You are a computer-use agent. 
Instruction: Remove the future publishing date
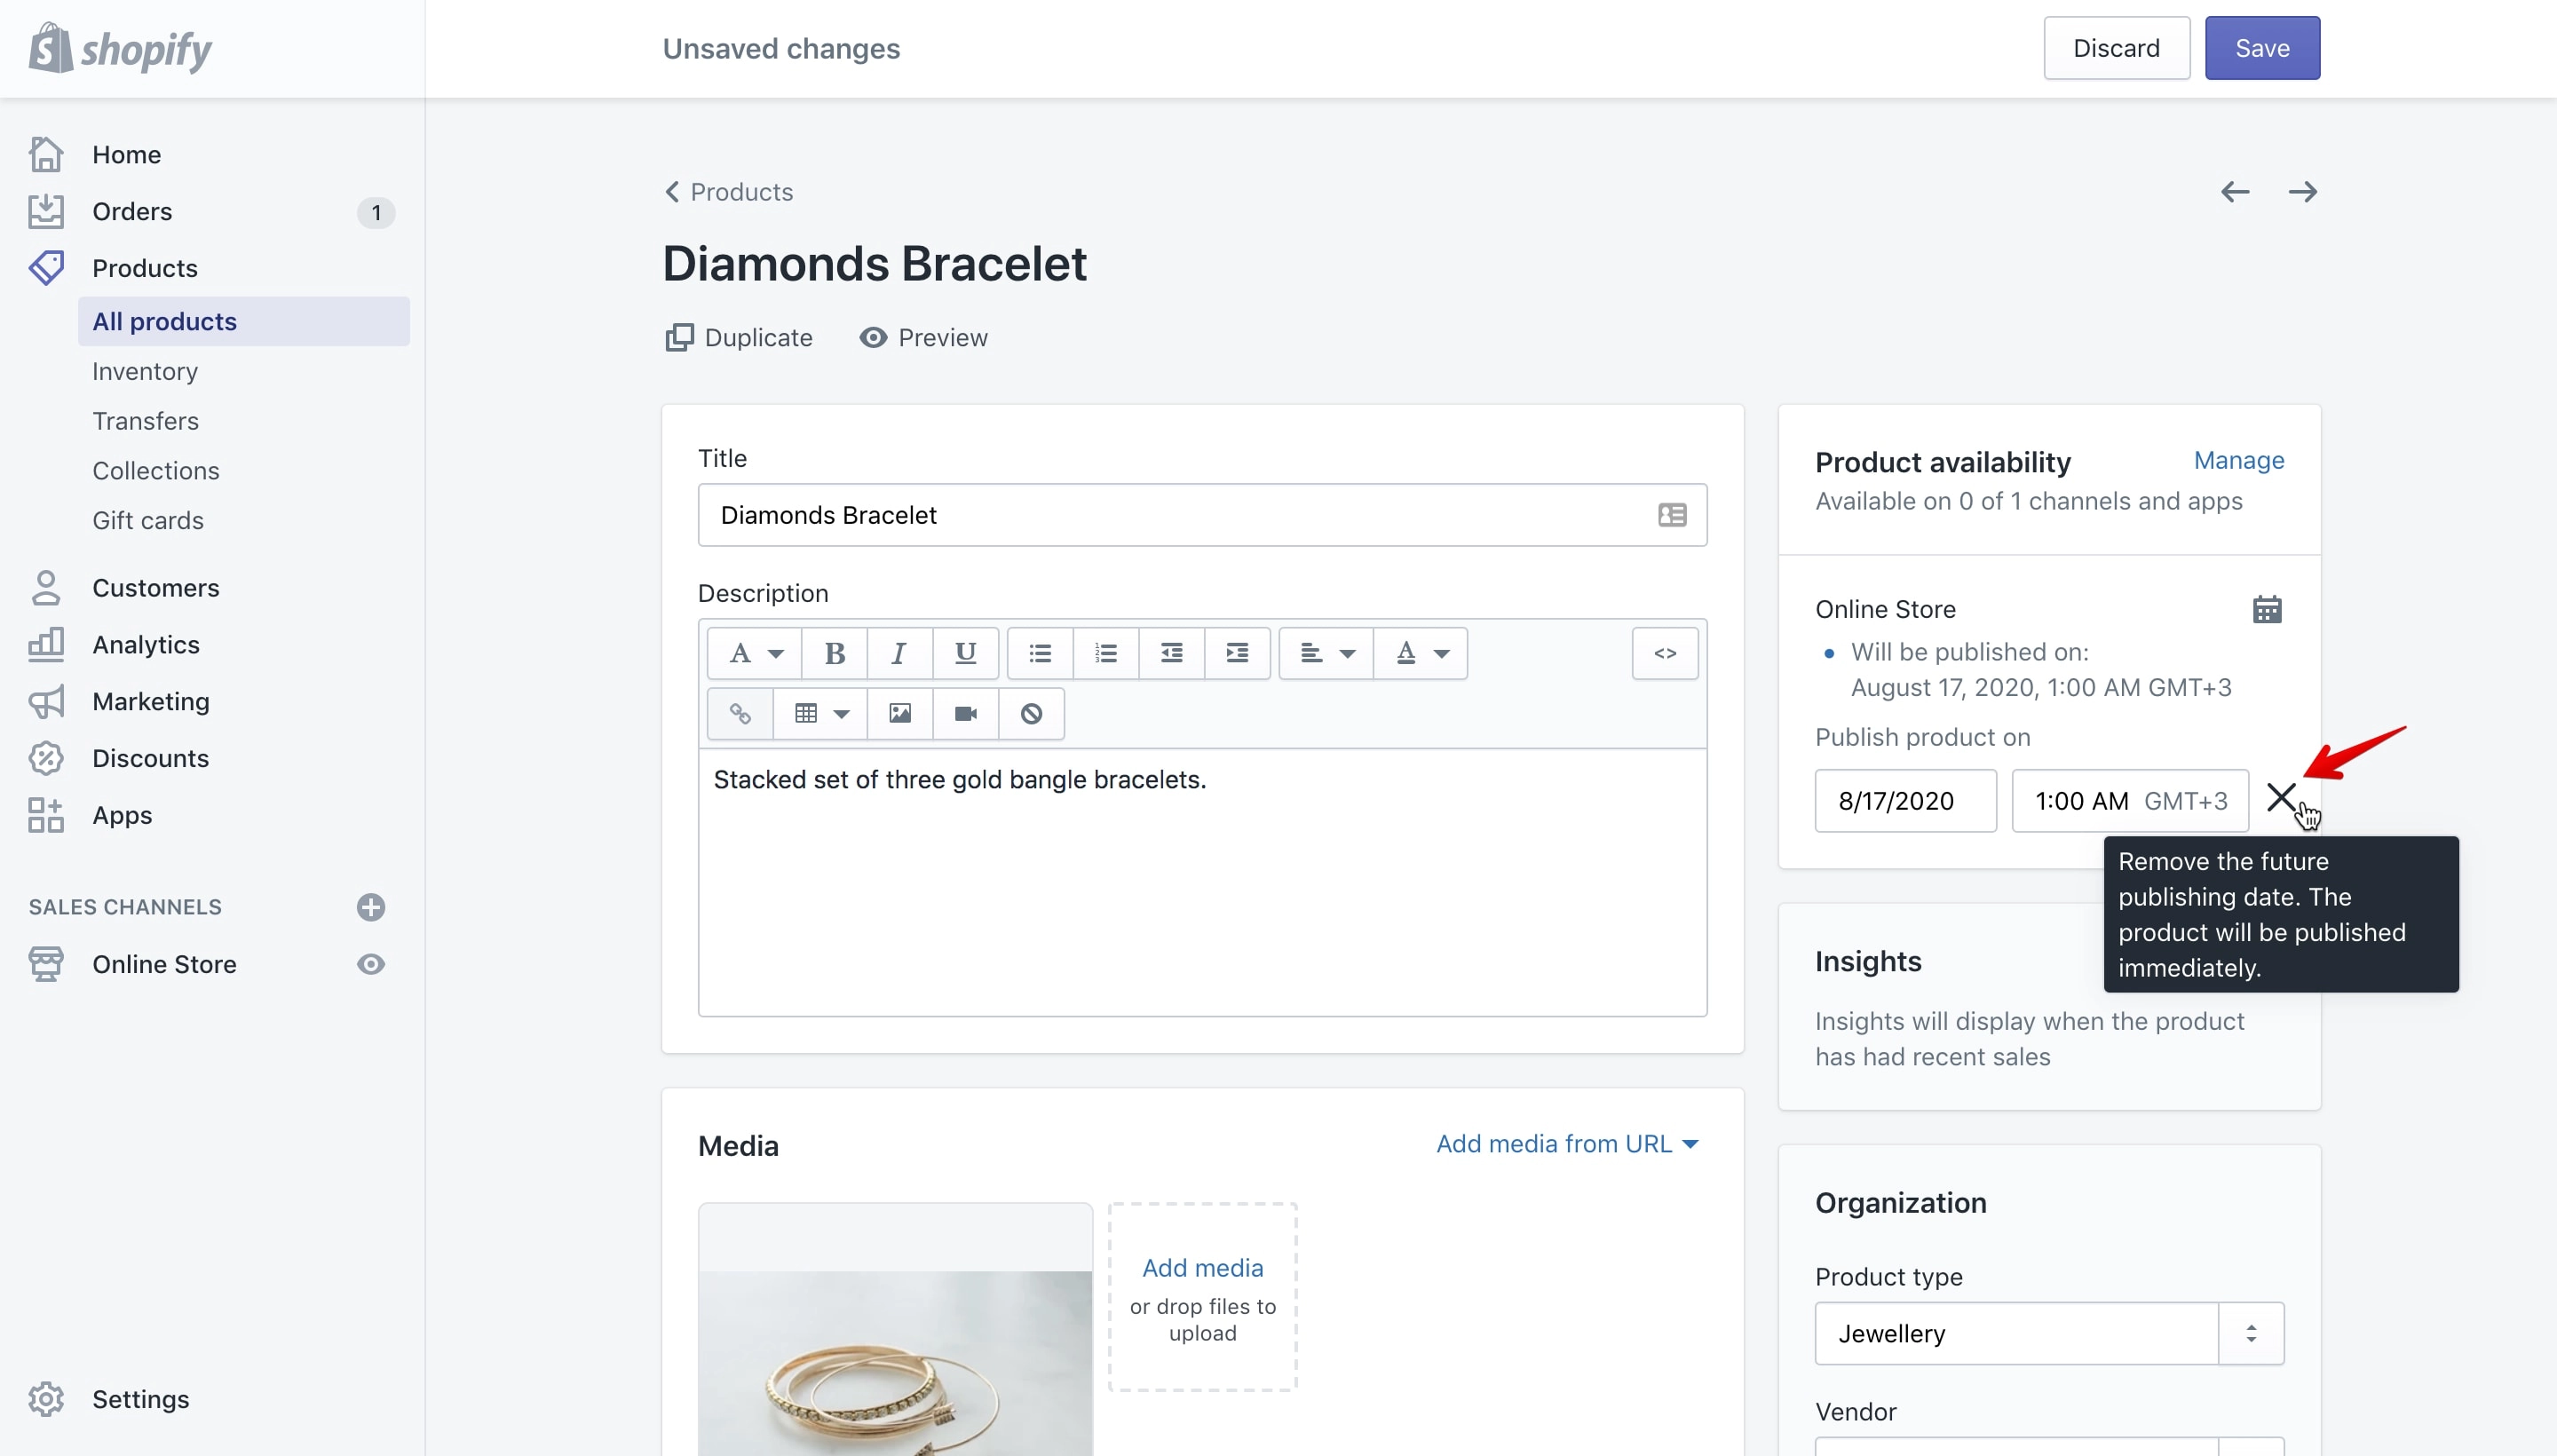pyautogui.click(x=2281, y=798)
